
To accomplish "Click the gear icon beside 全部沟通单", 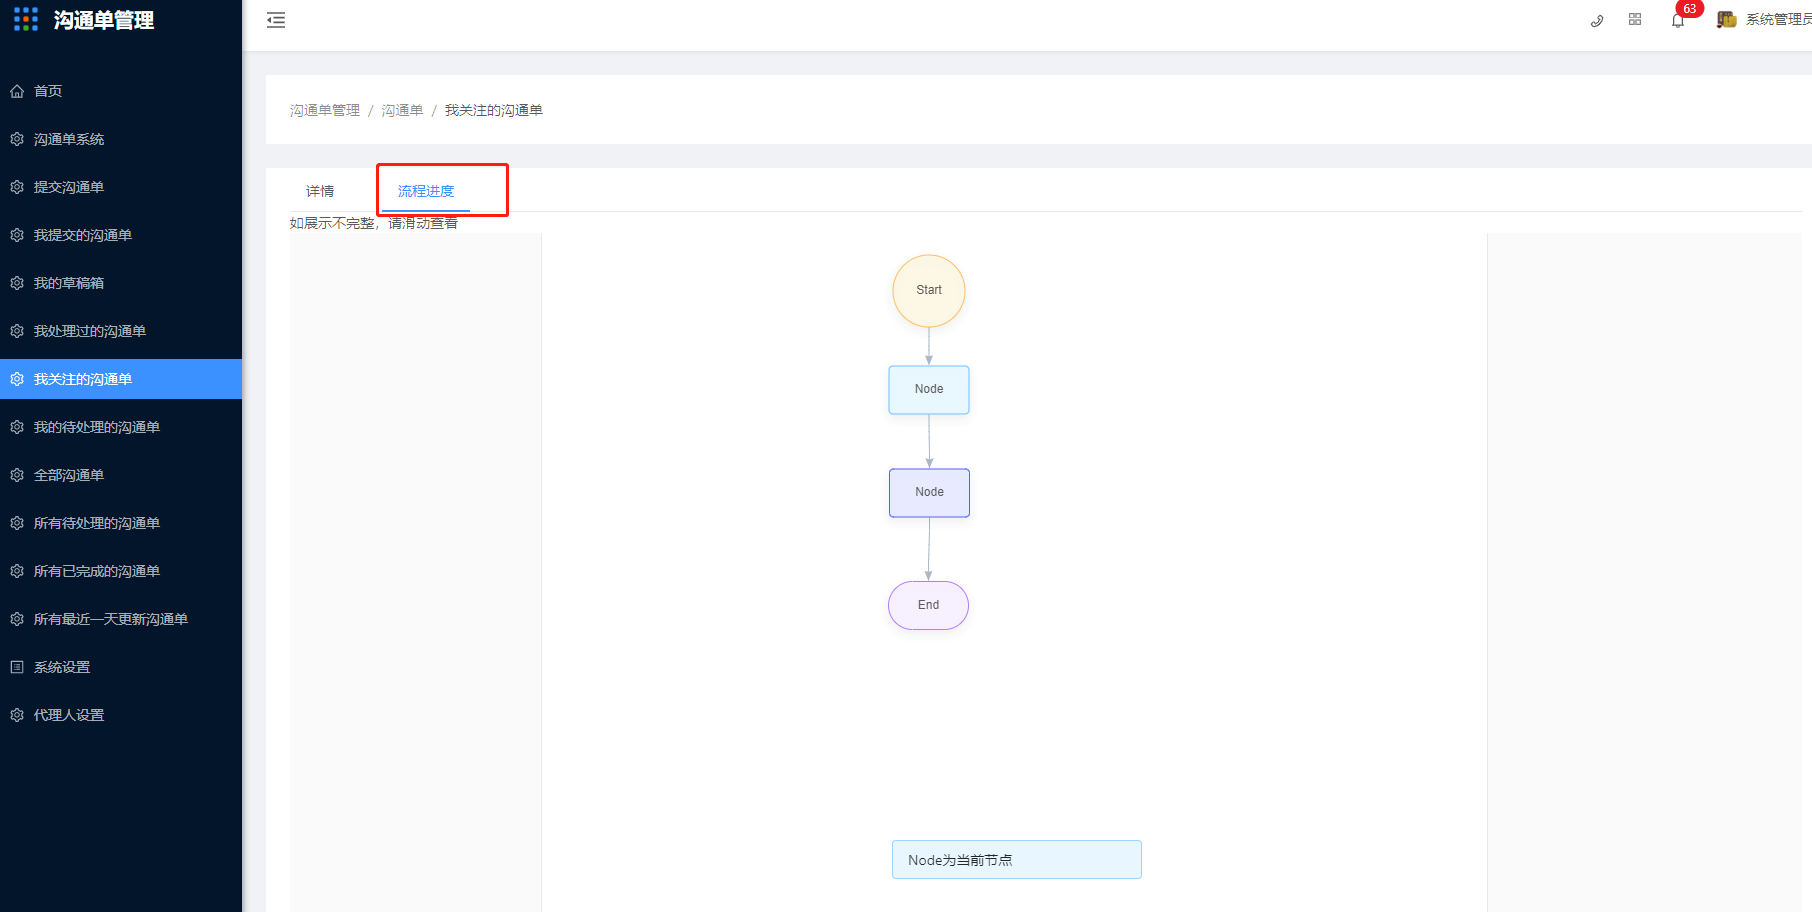I will pos(17,475).
